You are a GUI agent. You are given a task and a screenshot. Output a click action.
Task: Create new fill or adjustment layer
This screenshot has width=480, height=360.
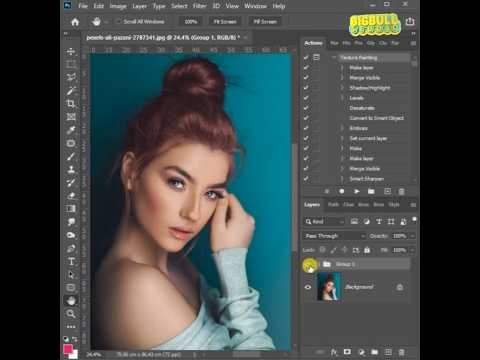pyautogui.click(x=361, y=352)
